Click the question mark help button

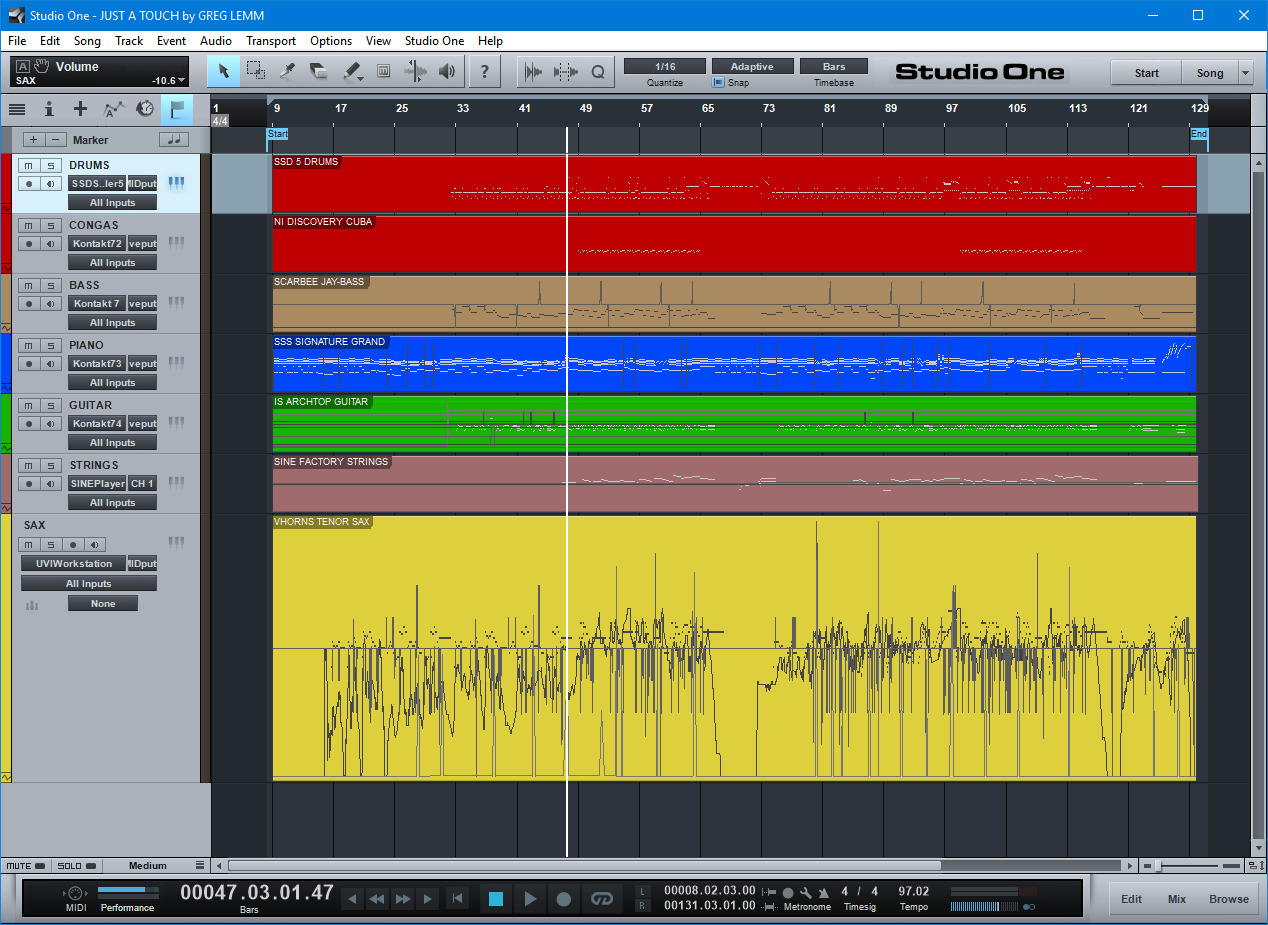pos(485,71)
